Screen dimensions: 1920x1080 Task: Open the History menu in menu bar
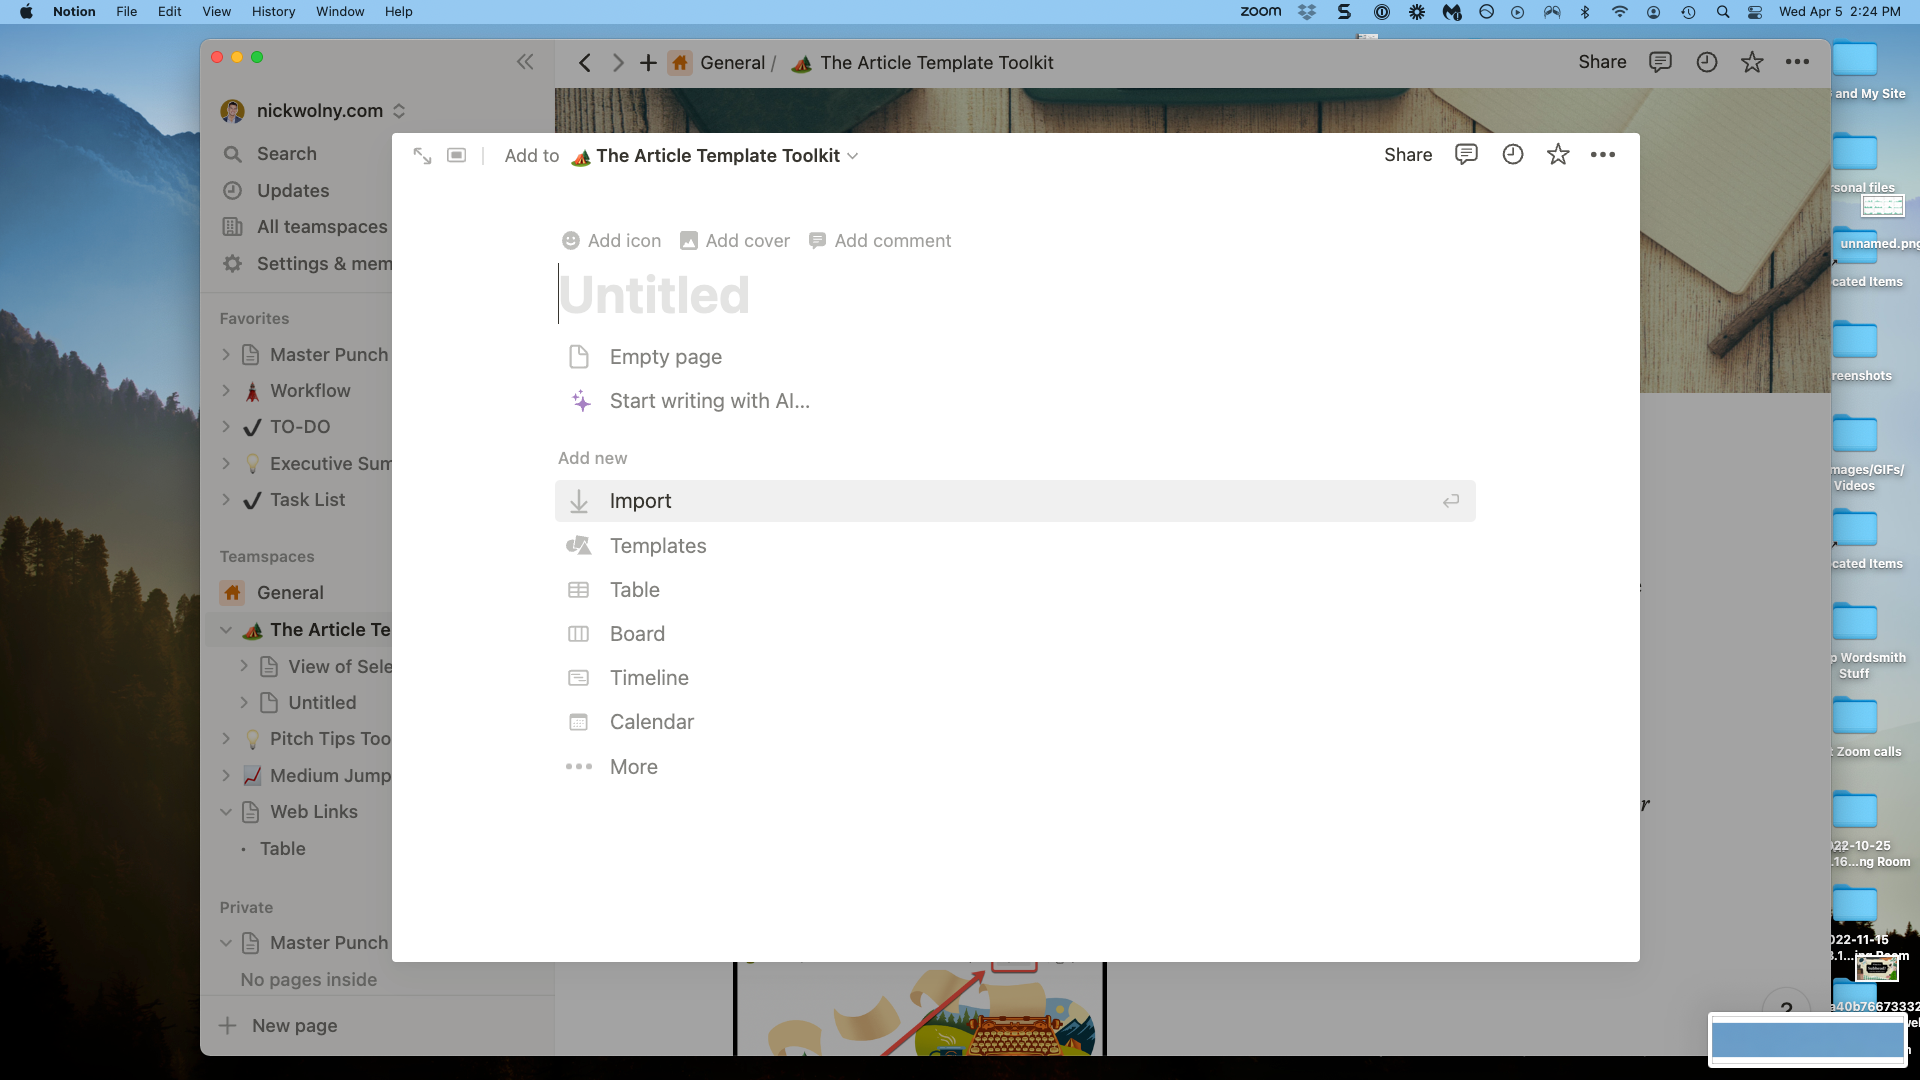pyautogui.click(x=273, y=12)
